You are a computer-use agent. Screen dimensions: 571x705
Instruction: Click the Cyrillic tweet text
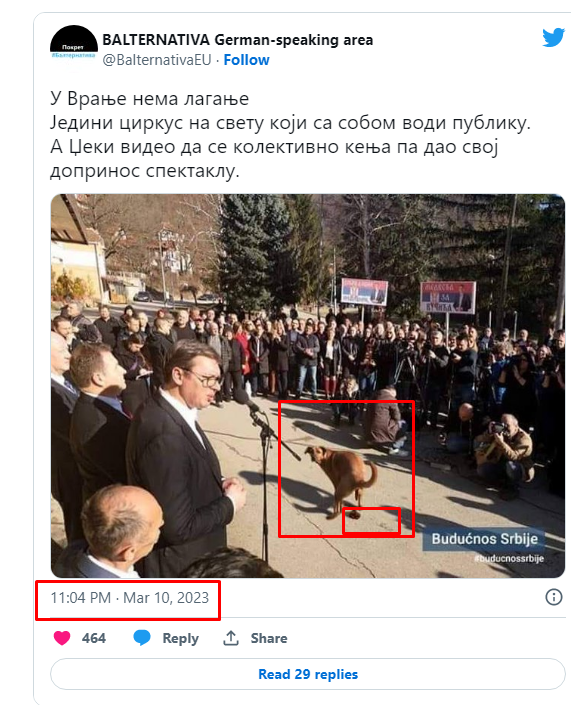tap(290, 134)
